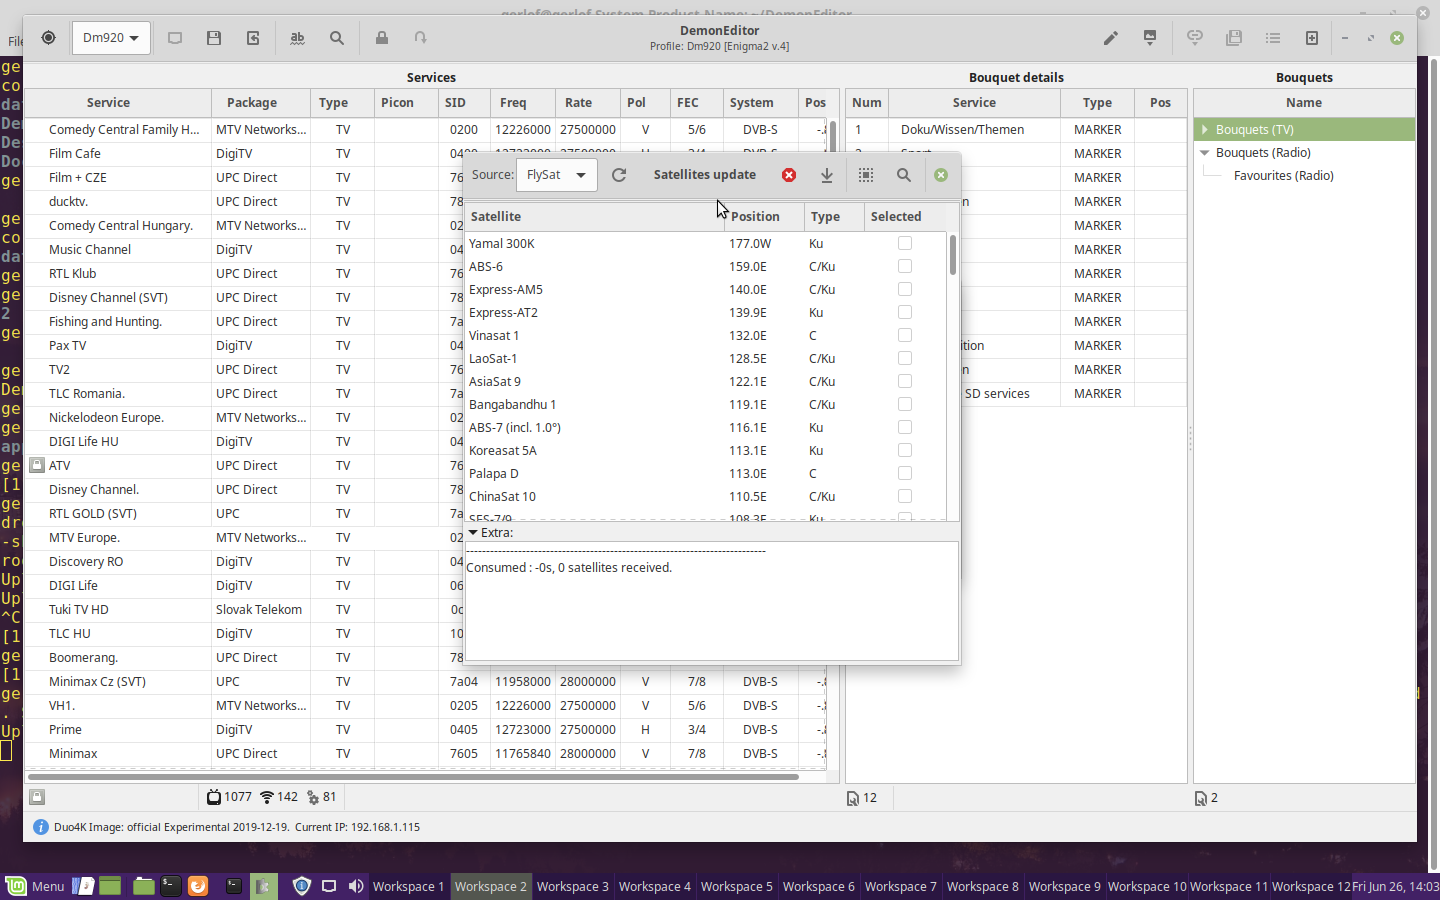Click the TV screen toolbar icon
The height and width of the screenshot is (900, 1440).
coord(175,38)
